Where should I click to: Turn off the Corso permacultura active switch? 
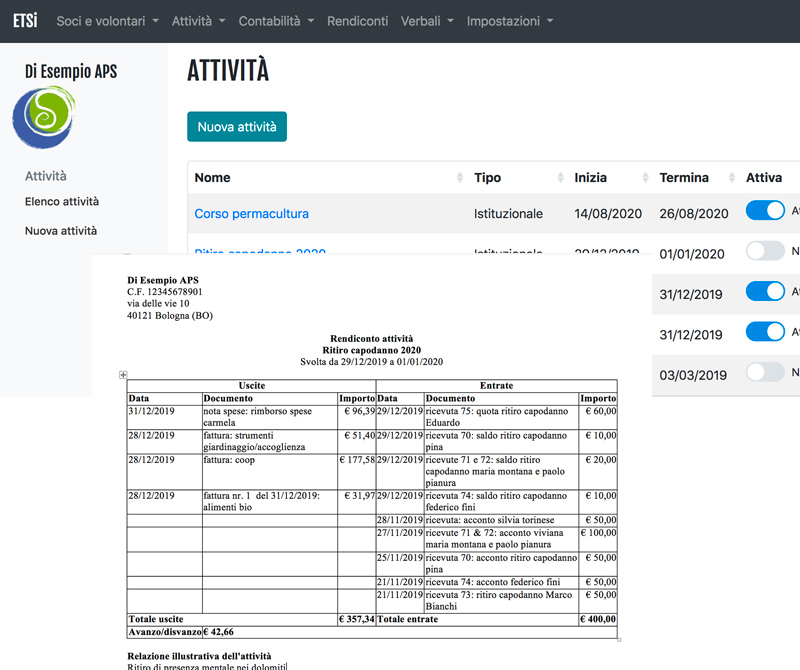[765, 210]
